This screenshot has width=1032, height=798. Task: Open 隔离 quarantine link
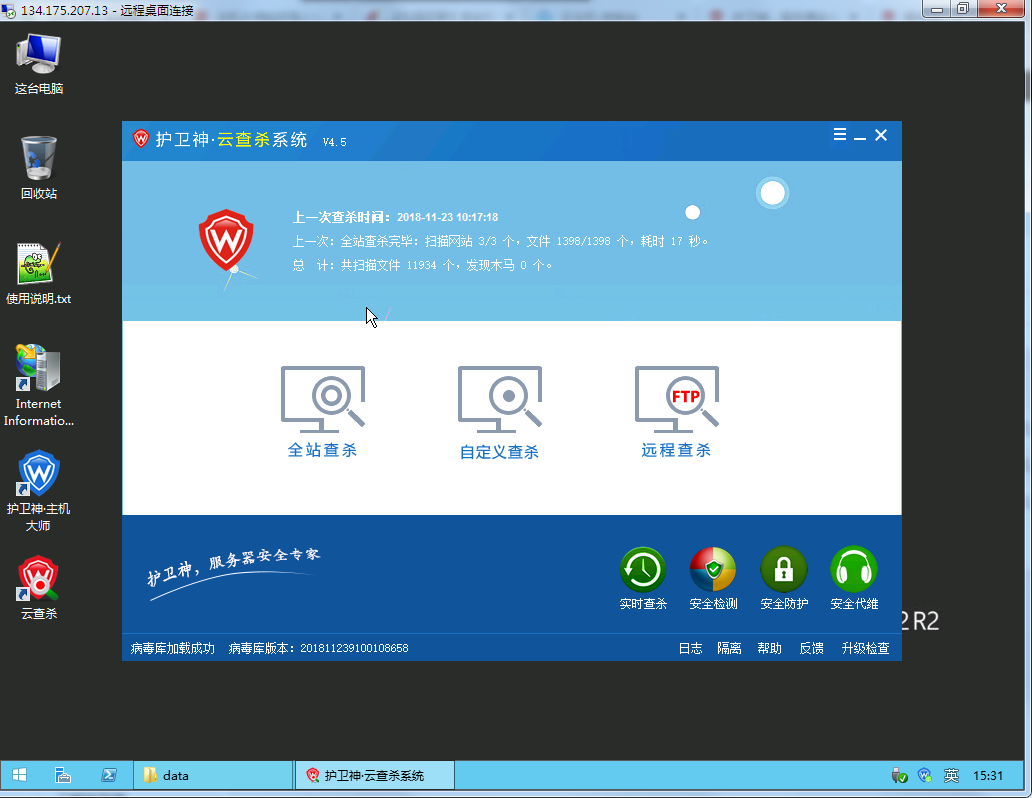729,648
